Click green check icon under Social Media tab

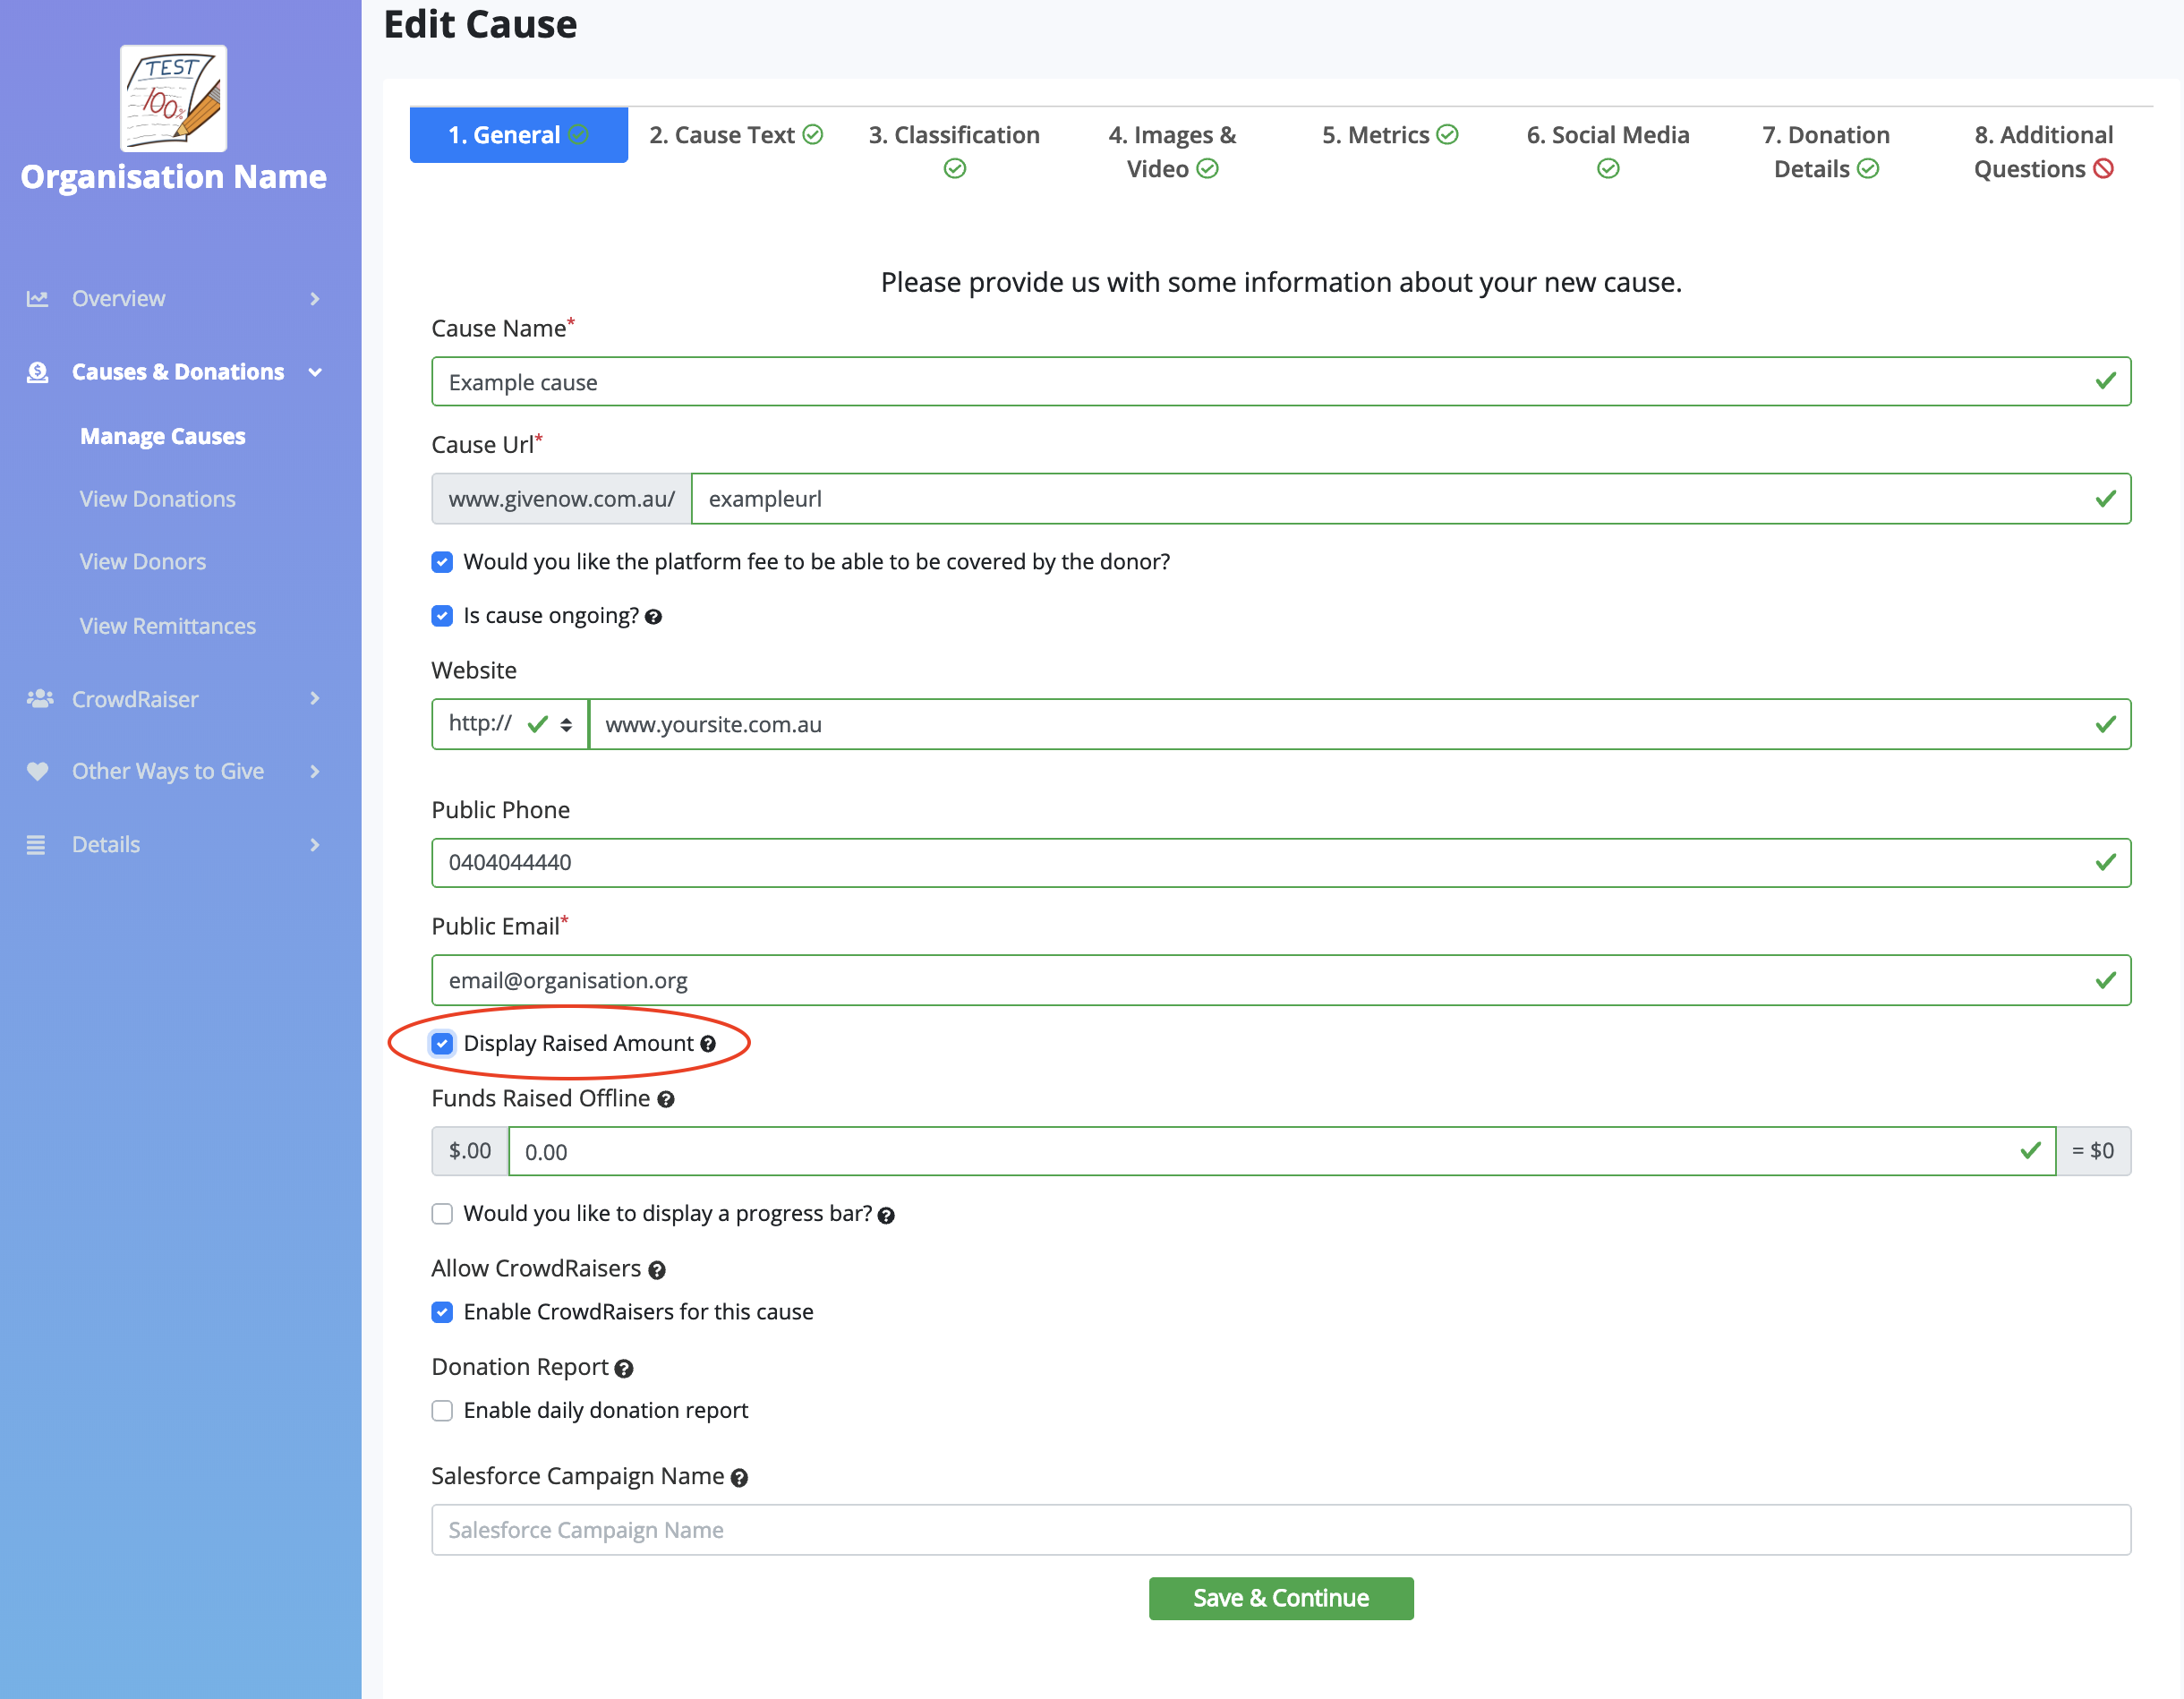pos(1608,169)
